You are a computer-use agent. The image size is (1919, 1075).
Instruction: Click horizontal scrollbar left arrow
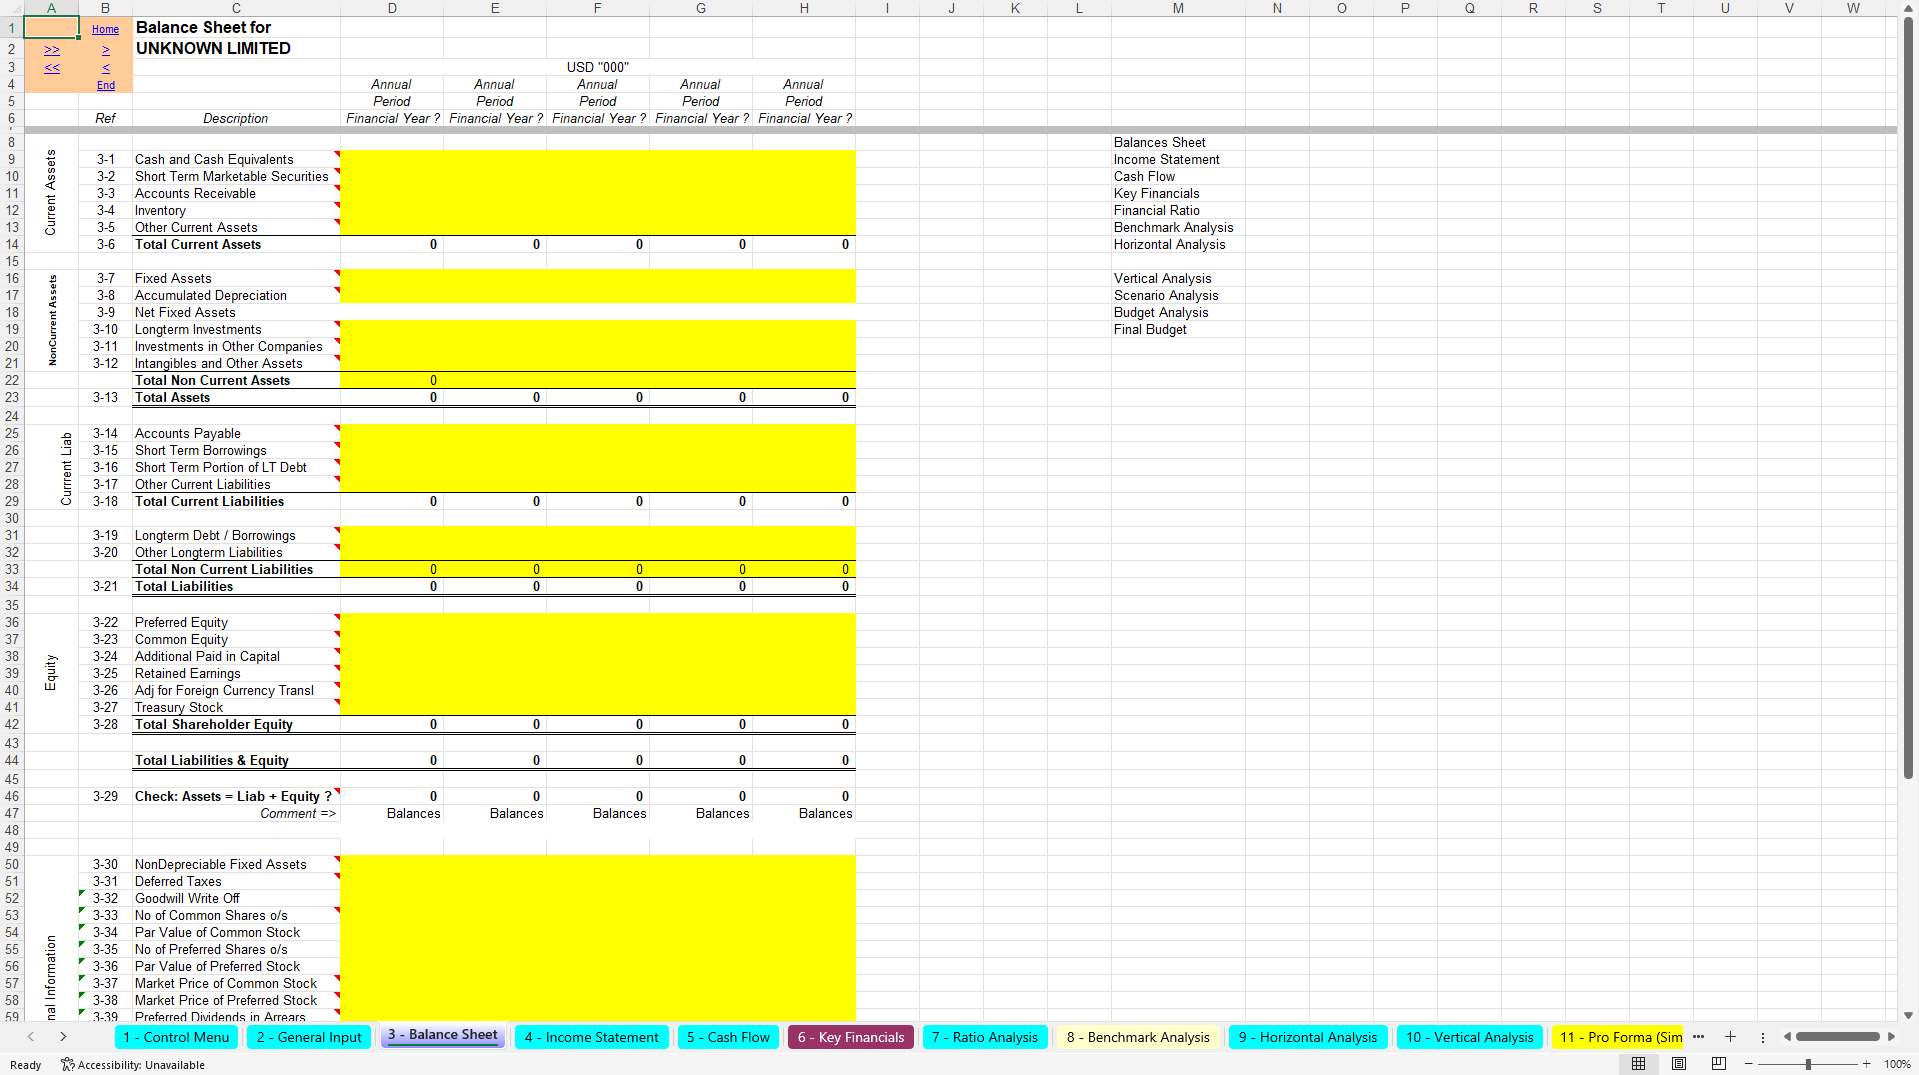click(x=1787, y=1037)
